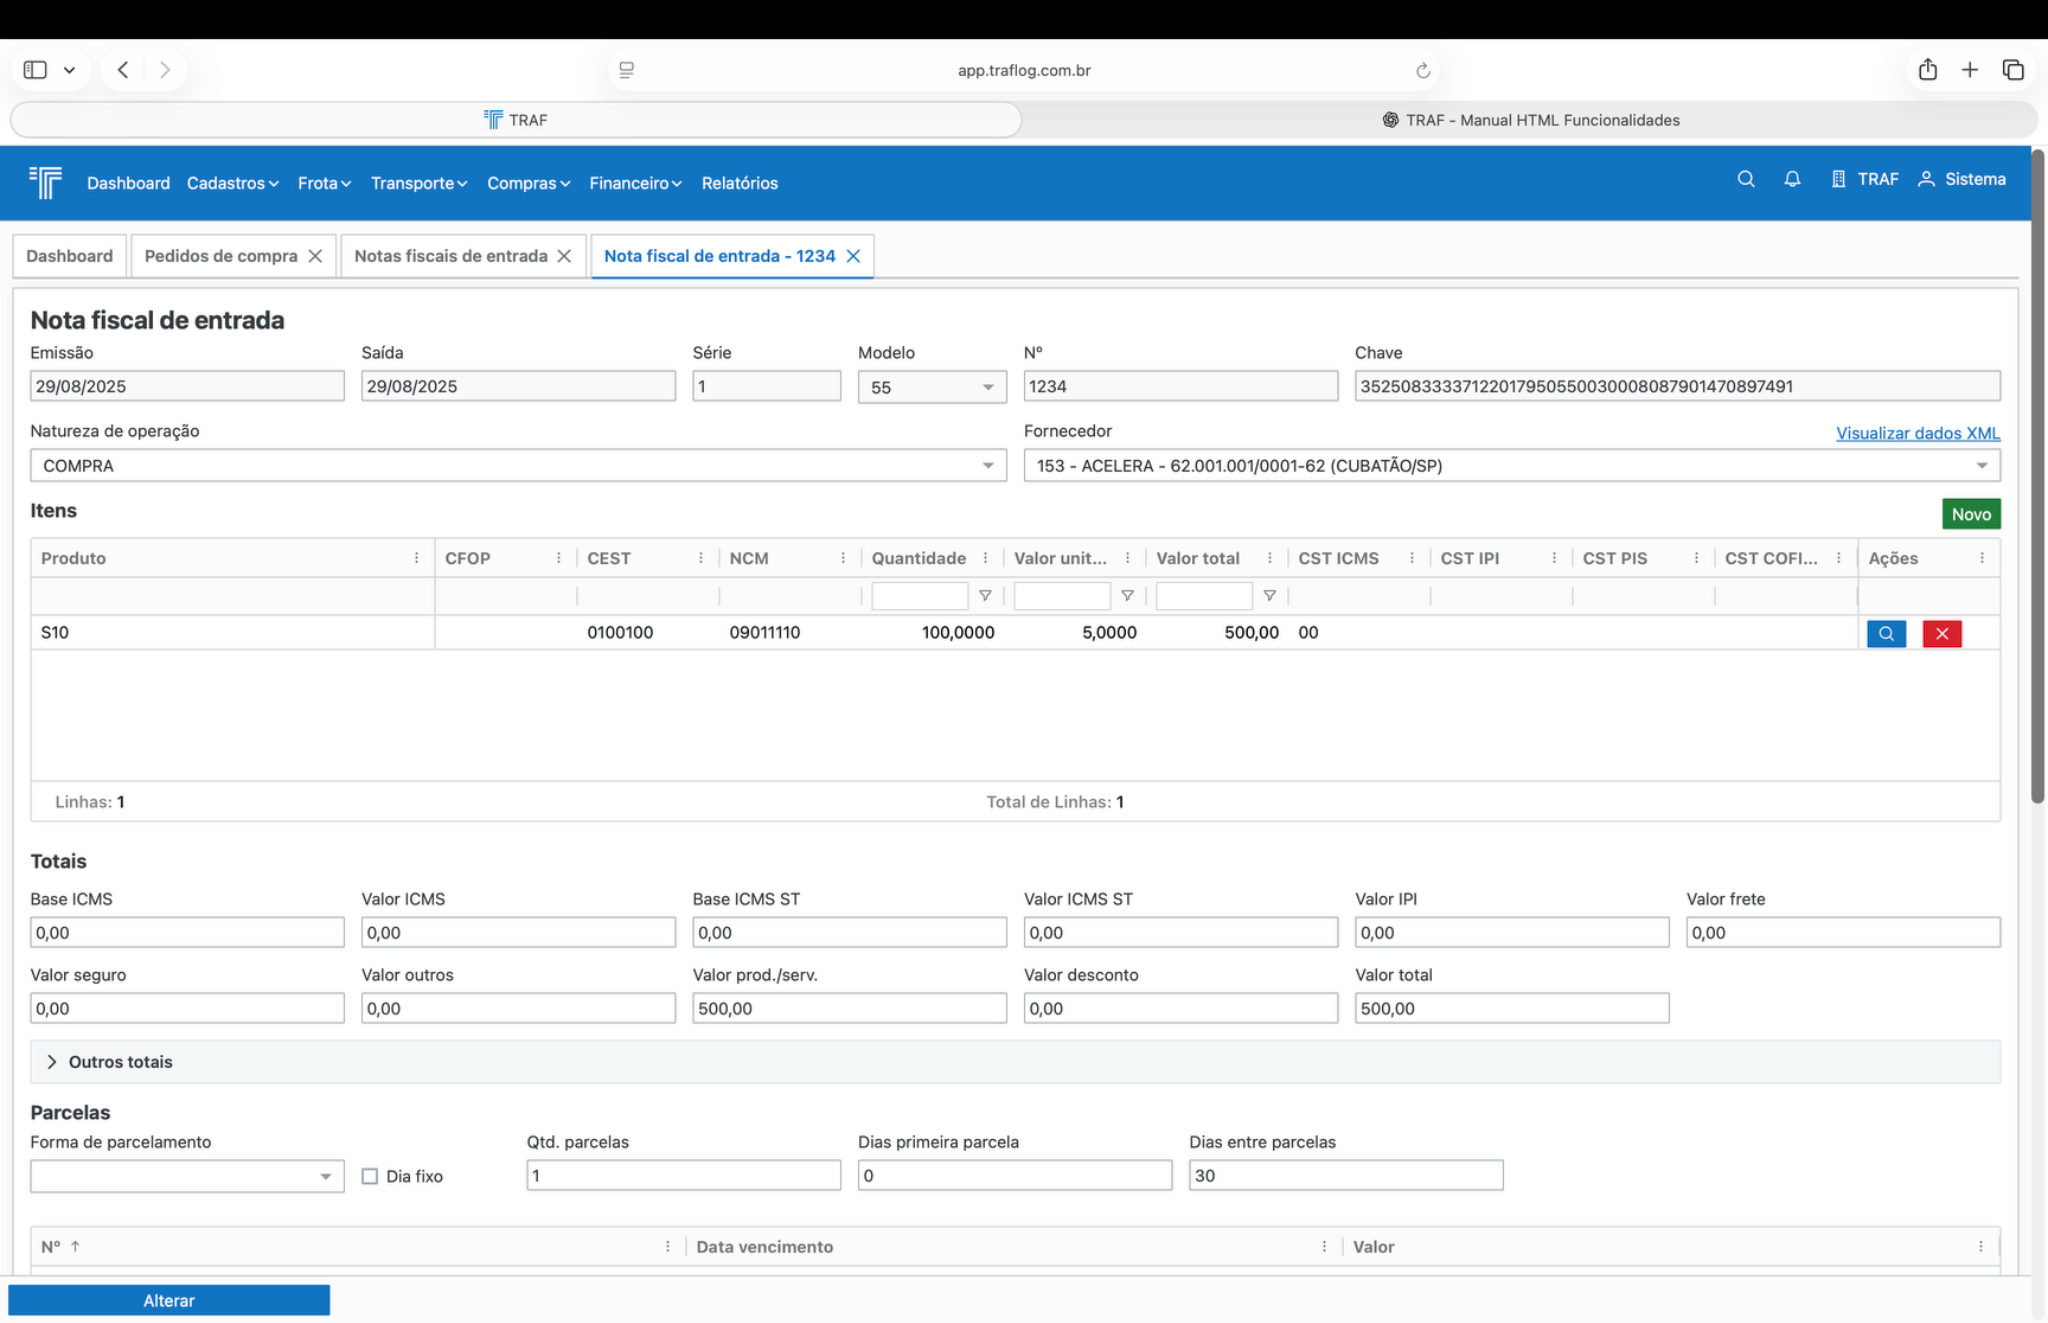Click the blue magnifier icon on S10 row
The height and width of the screenshot is (1323, 2048).
pos(1885,633)
